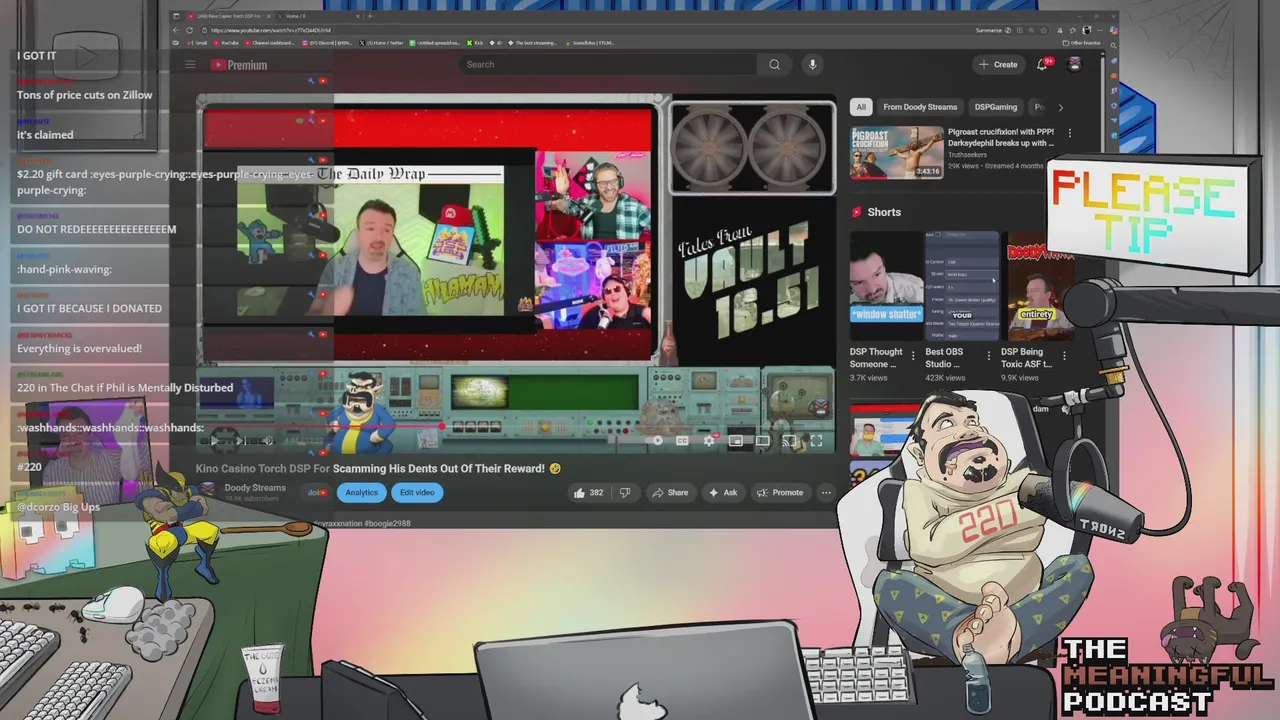Click the browser address bar URL
Viewport: 1280px width, 720px height.
(270, 30)
